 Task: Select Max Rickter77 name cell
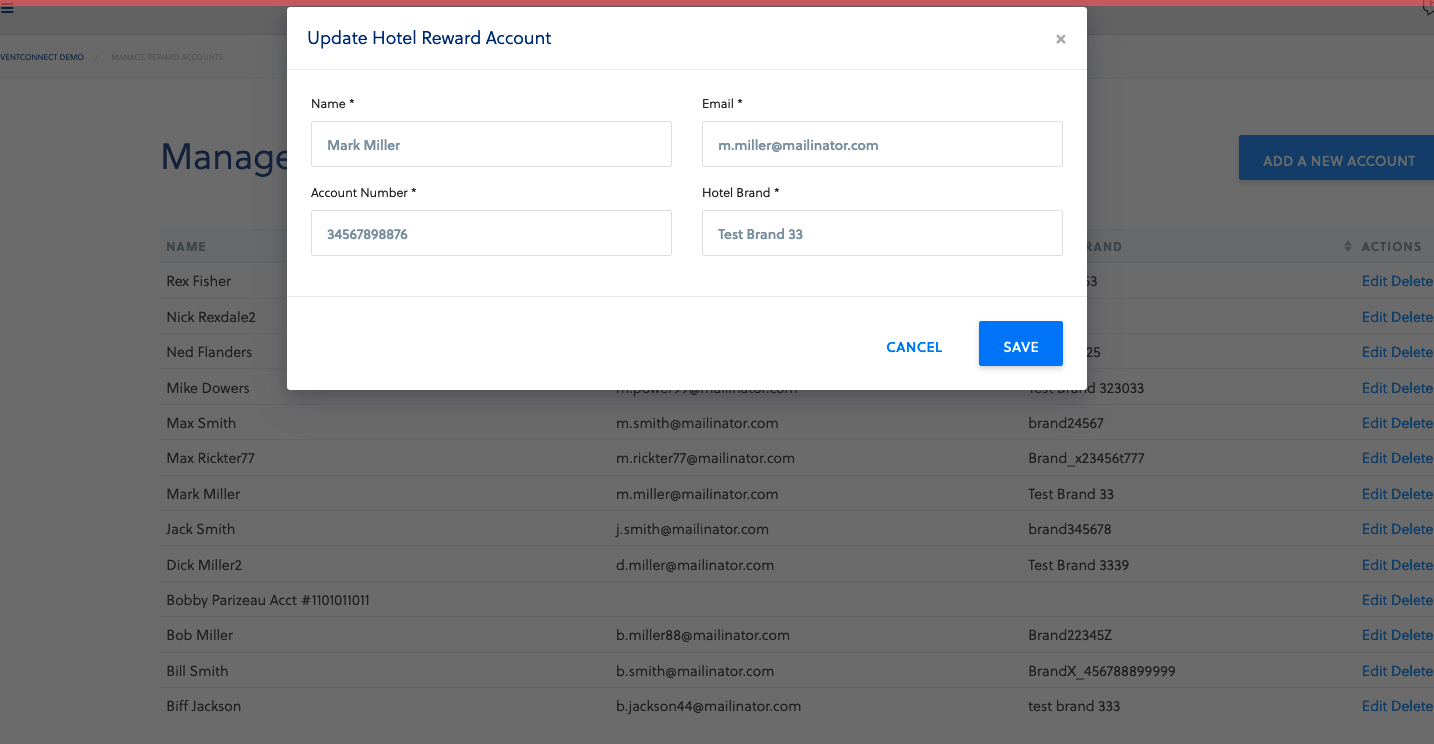pyautogui.click(x=210, y=458)
